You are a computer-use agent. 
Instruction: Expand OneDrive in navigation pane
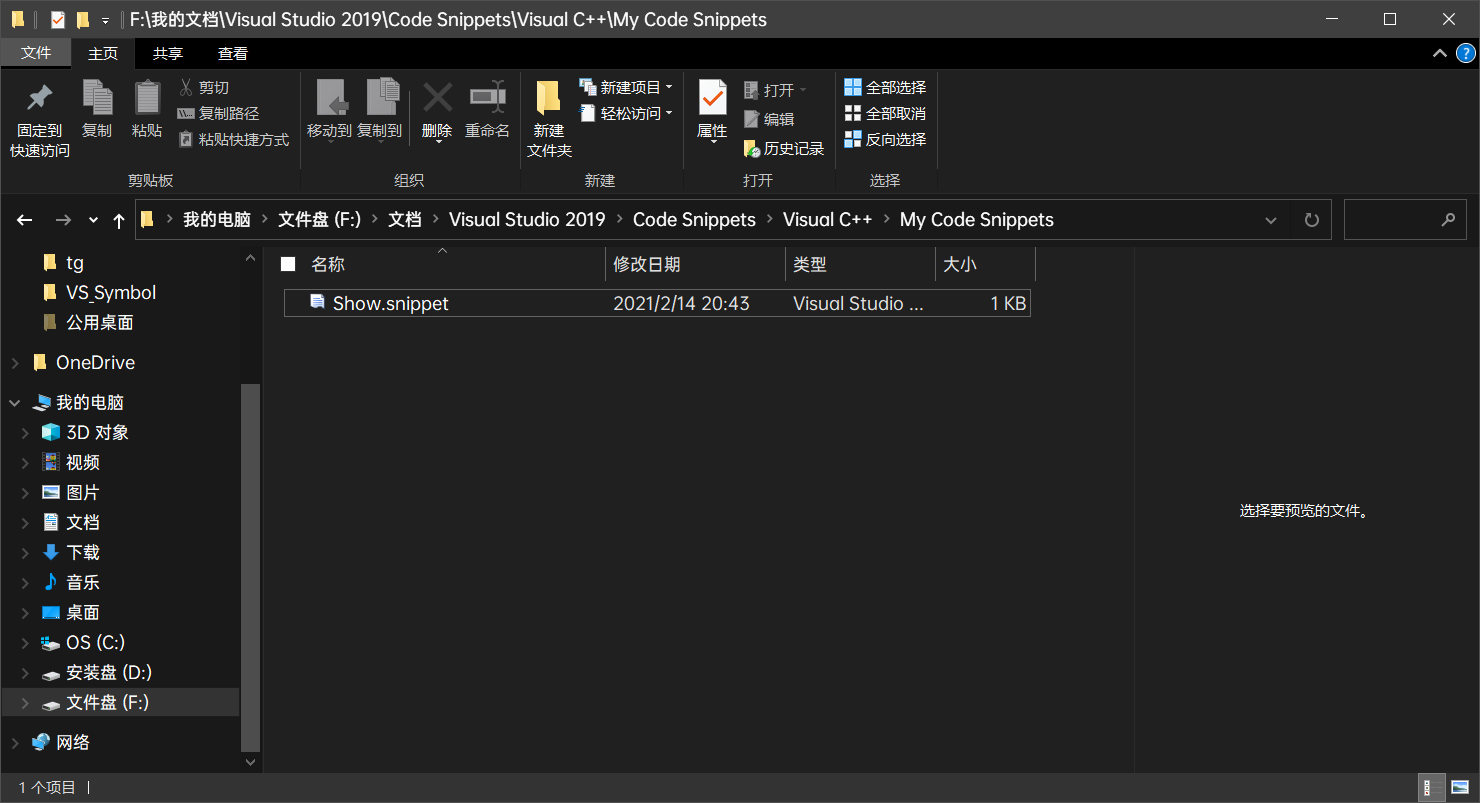(14, 363)
